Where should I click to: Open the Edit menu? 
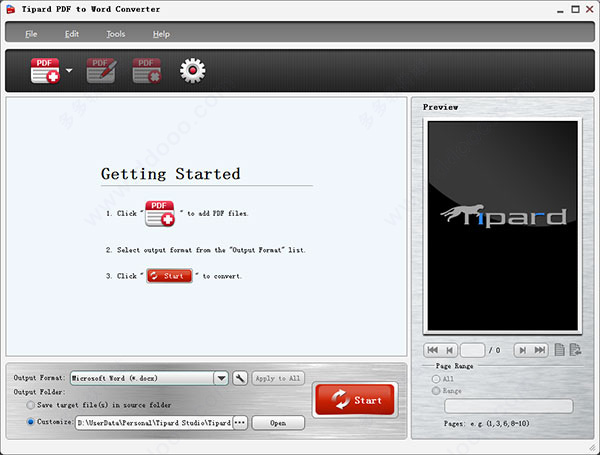(x=72, y=34)
